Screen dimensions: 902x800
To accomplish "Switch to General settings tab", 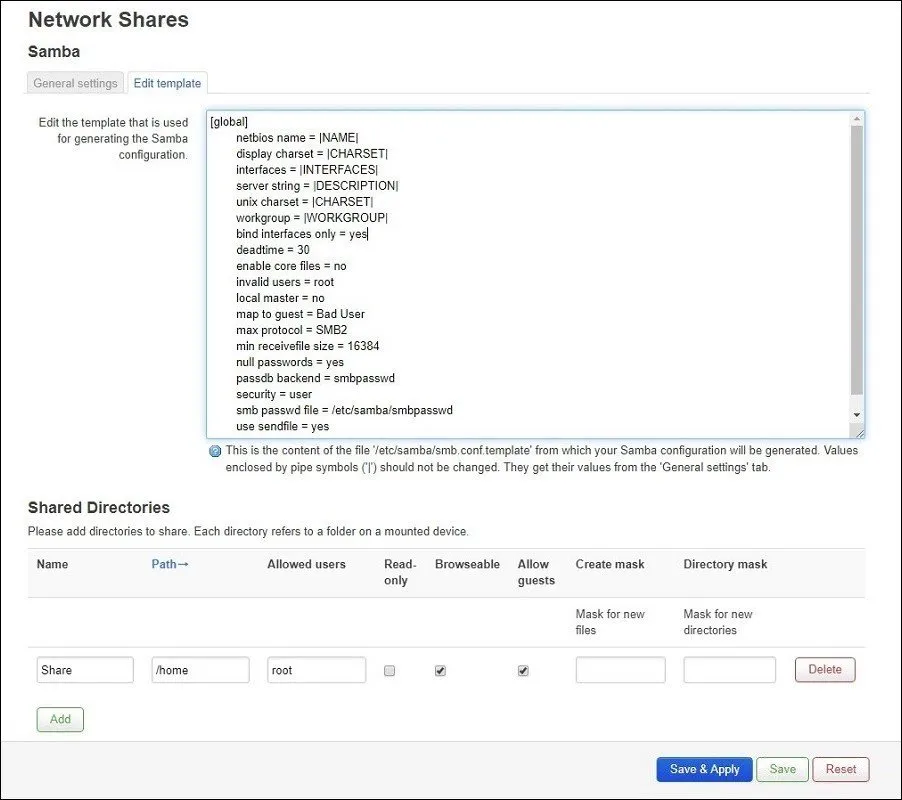I will pyautogui.click(x=75, y=83).
